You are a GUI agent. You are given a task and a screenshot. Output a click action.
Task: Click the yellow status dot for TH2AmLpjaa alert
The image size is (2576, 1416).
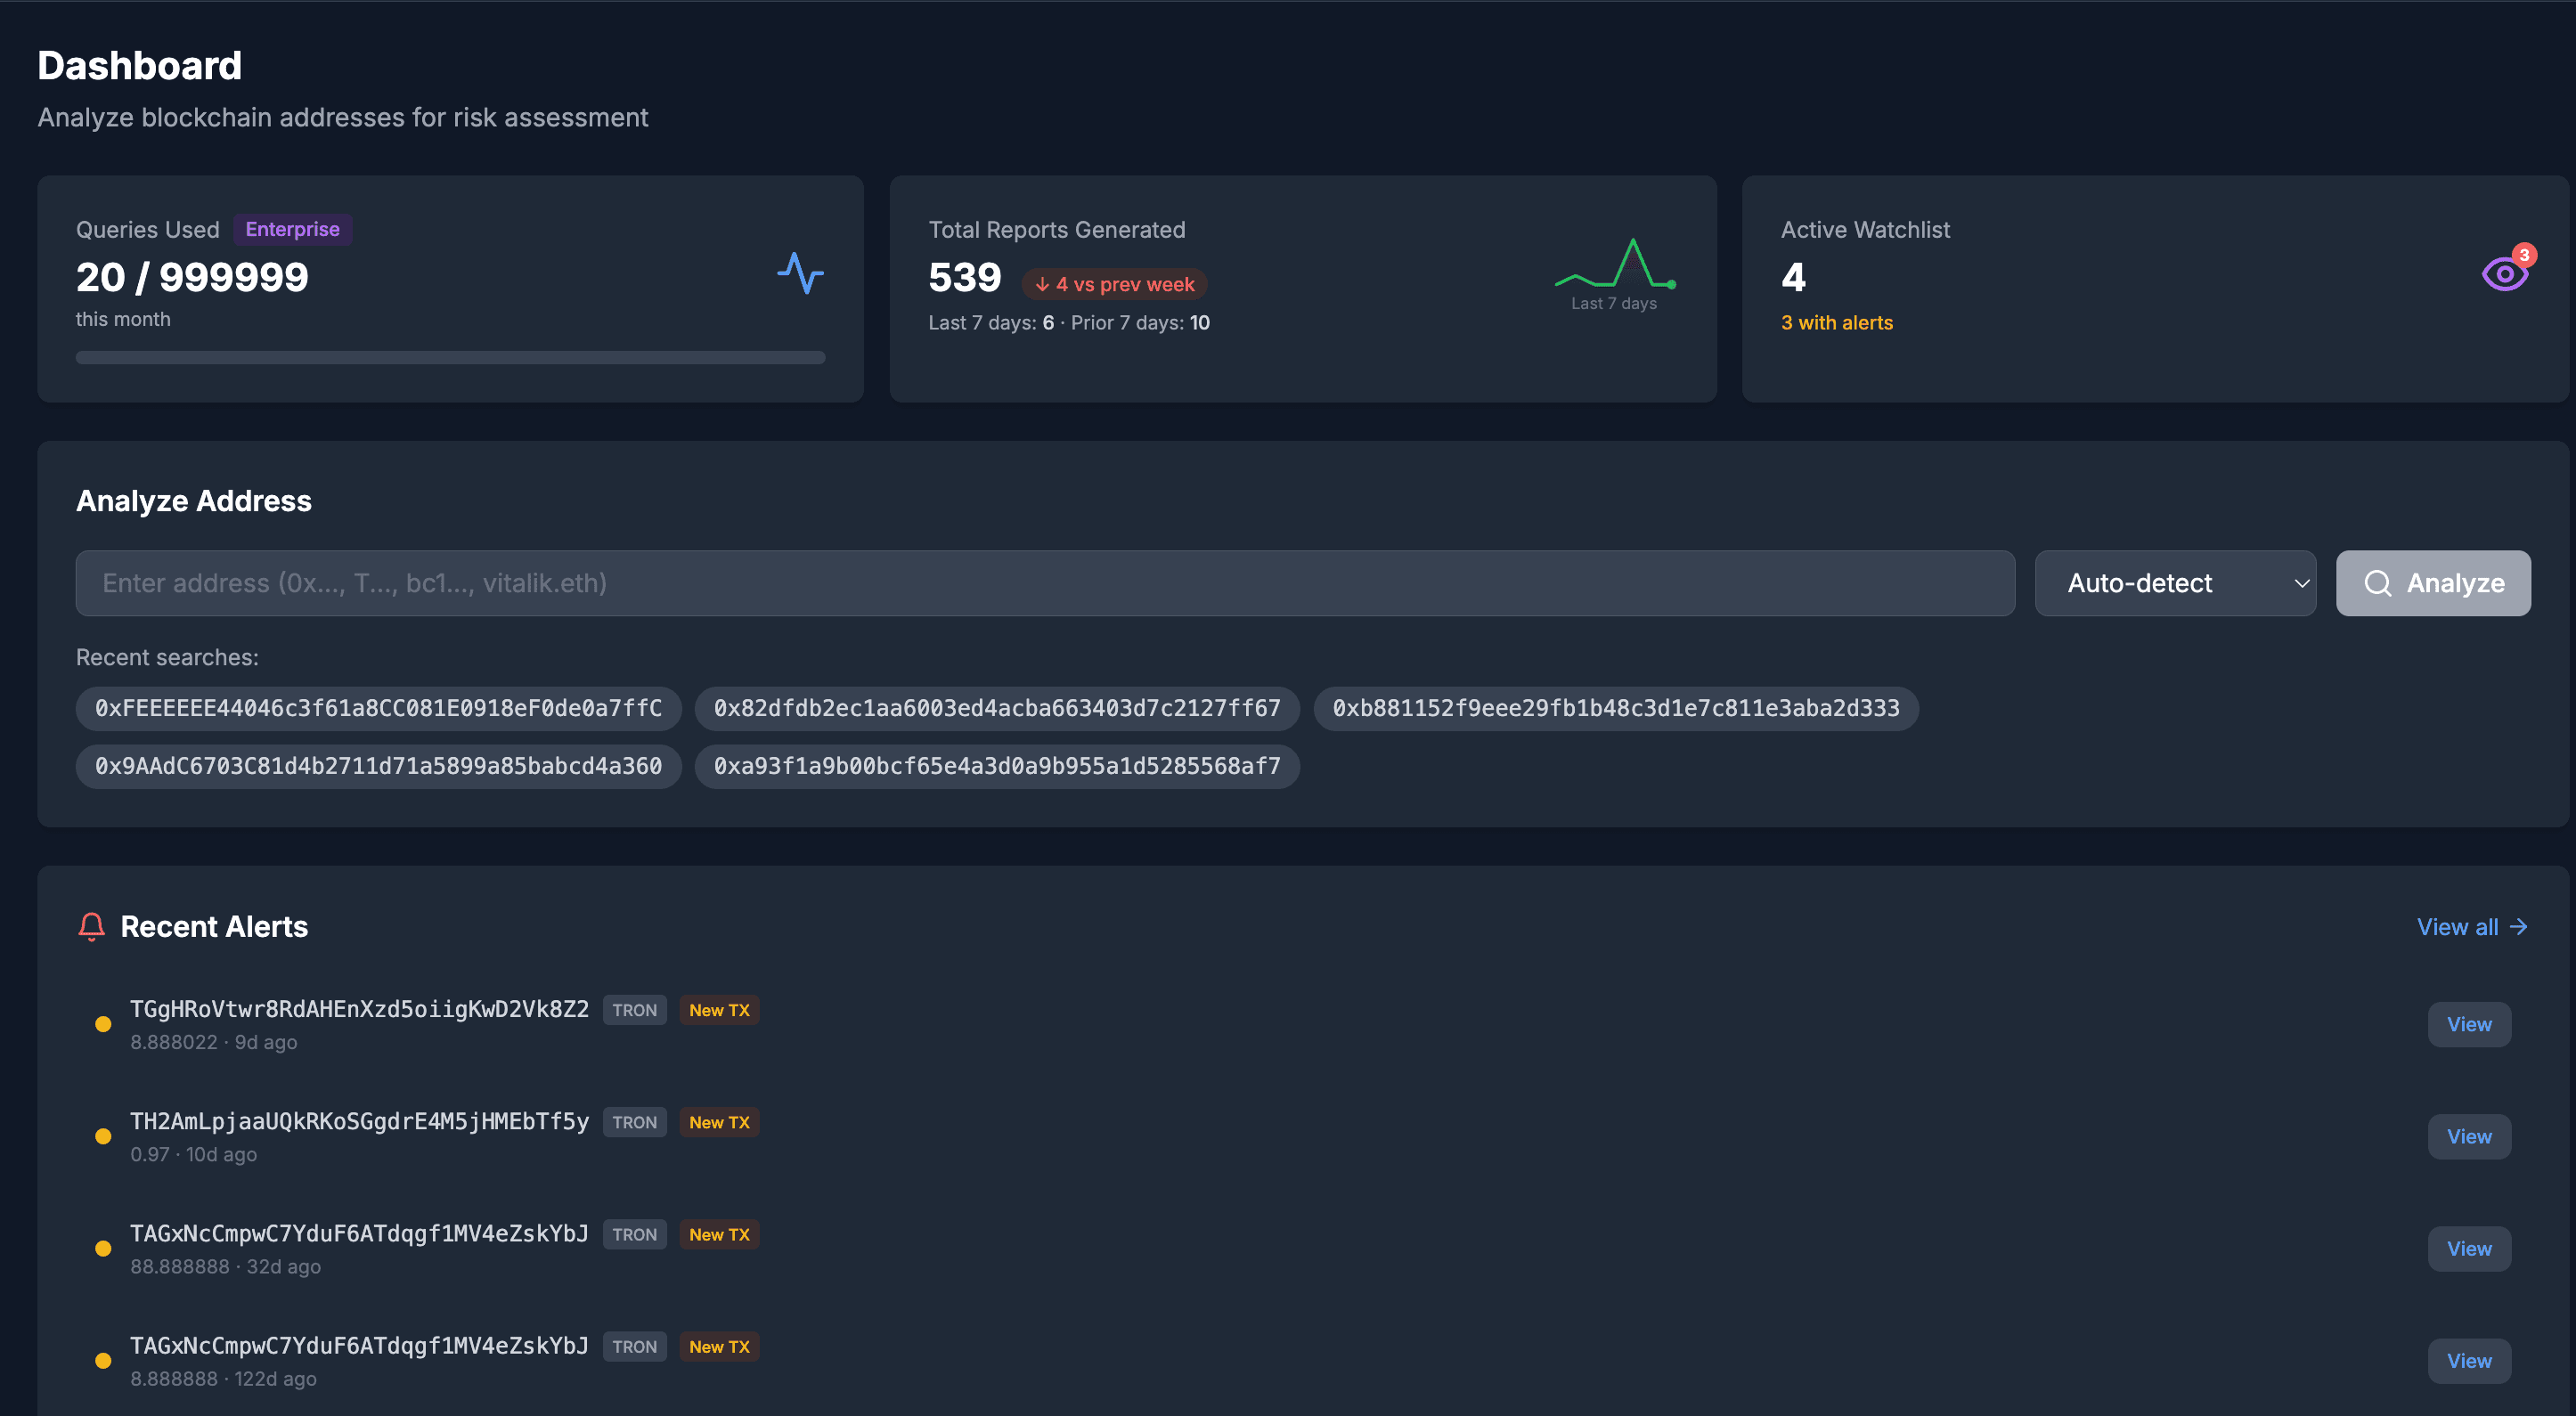(103, 1136)
